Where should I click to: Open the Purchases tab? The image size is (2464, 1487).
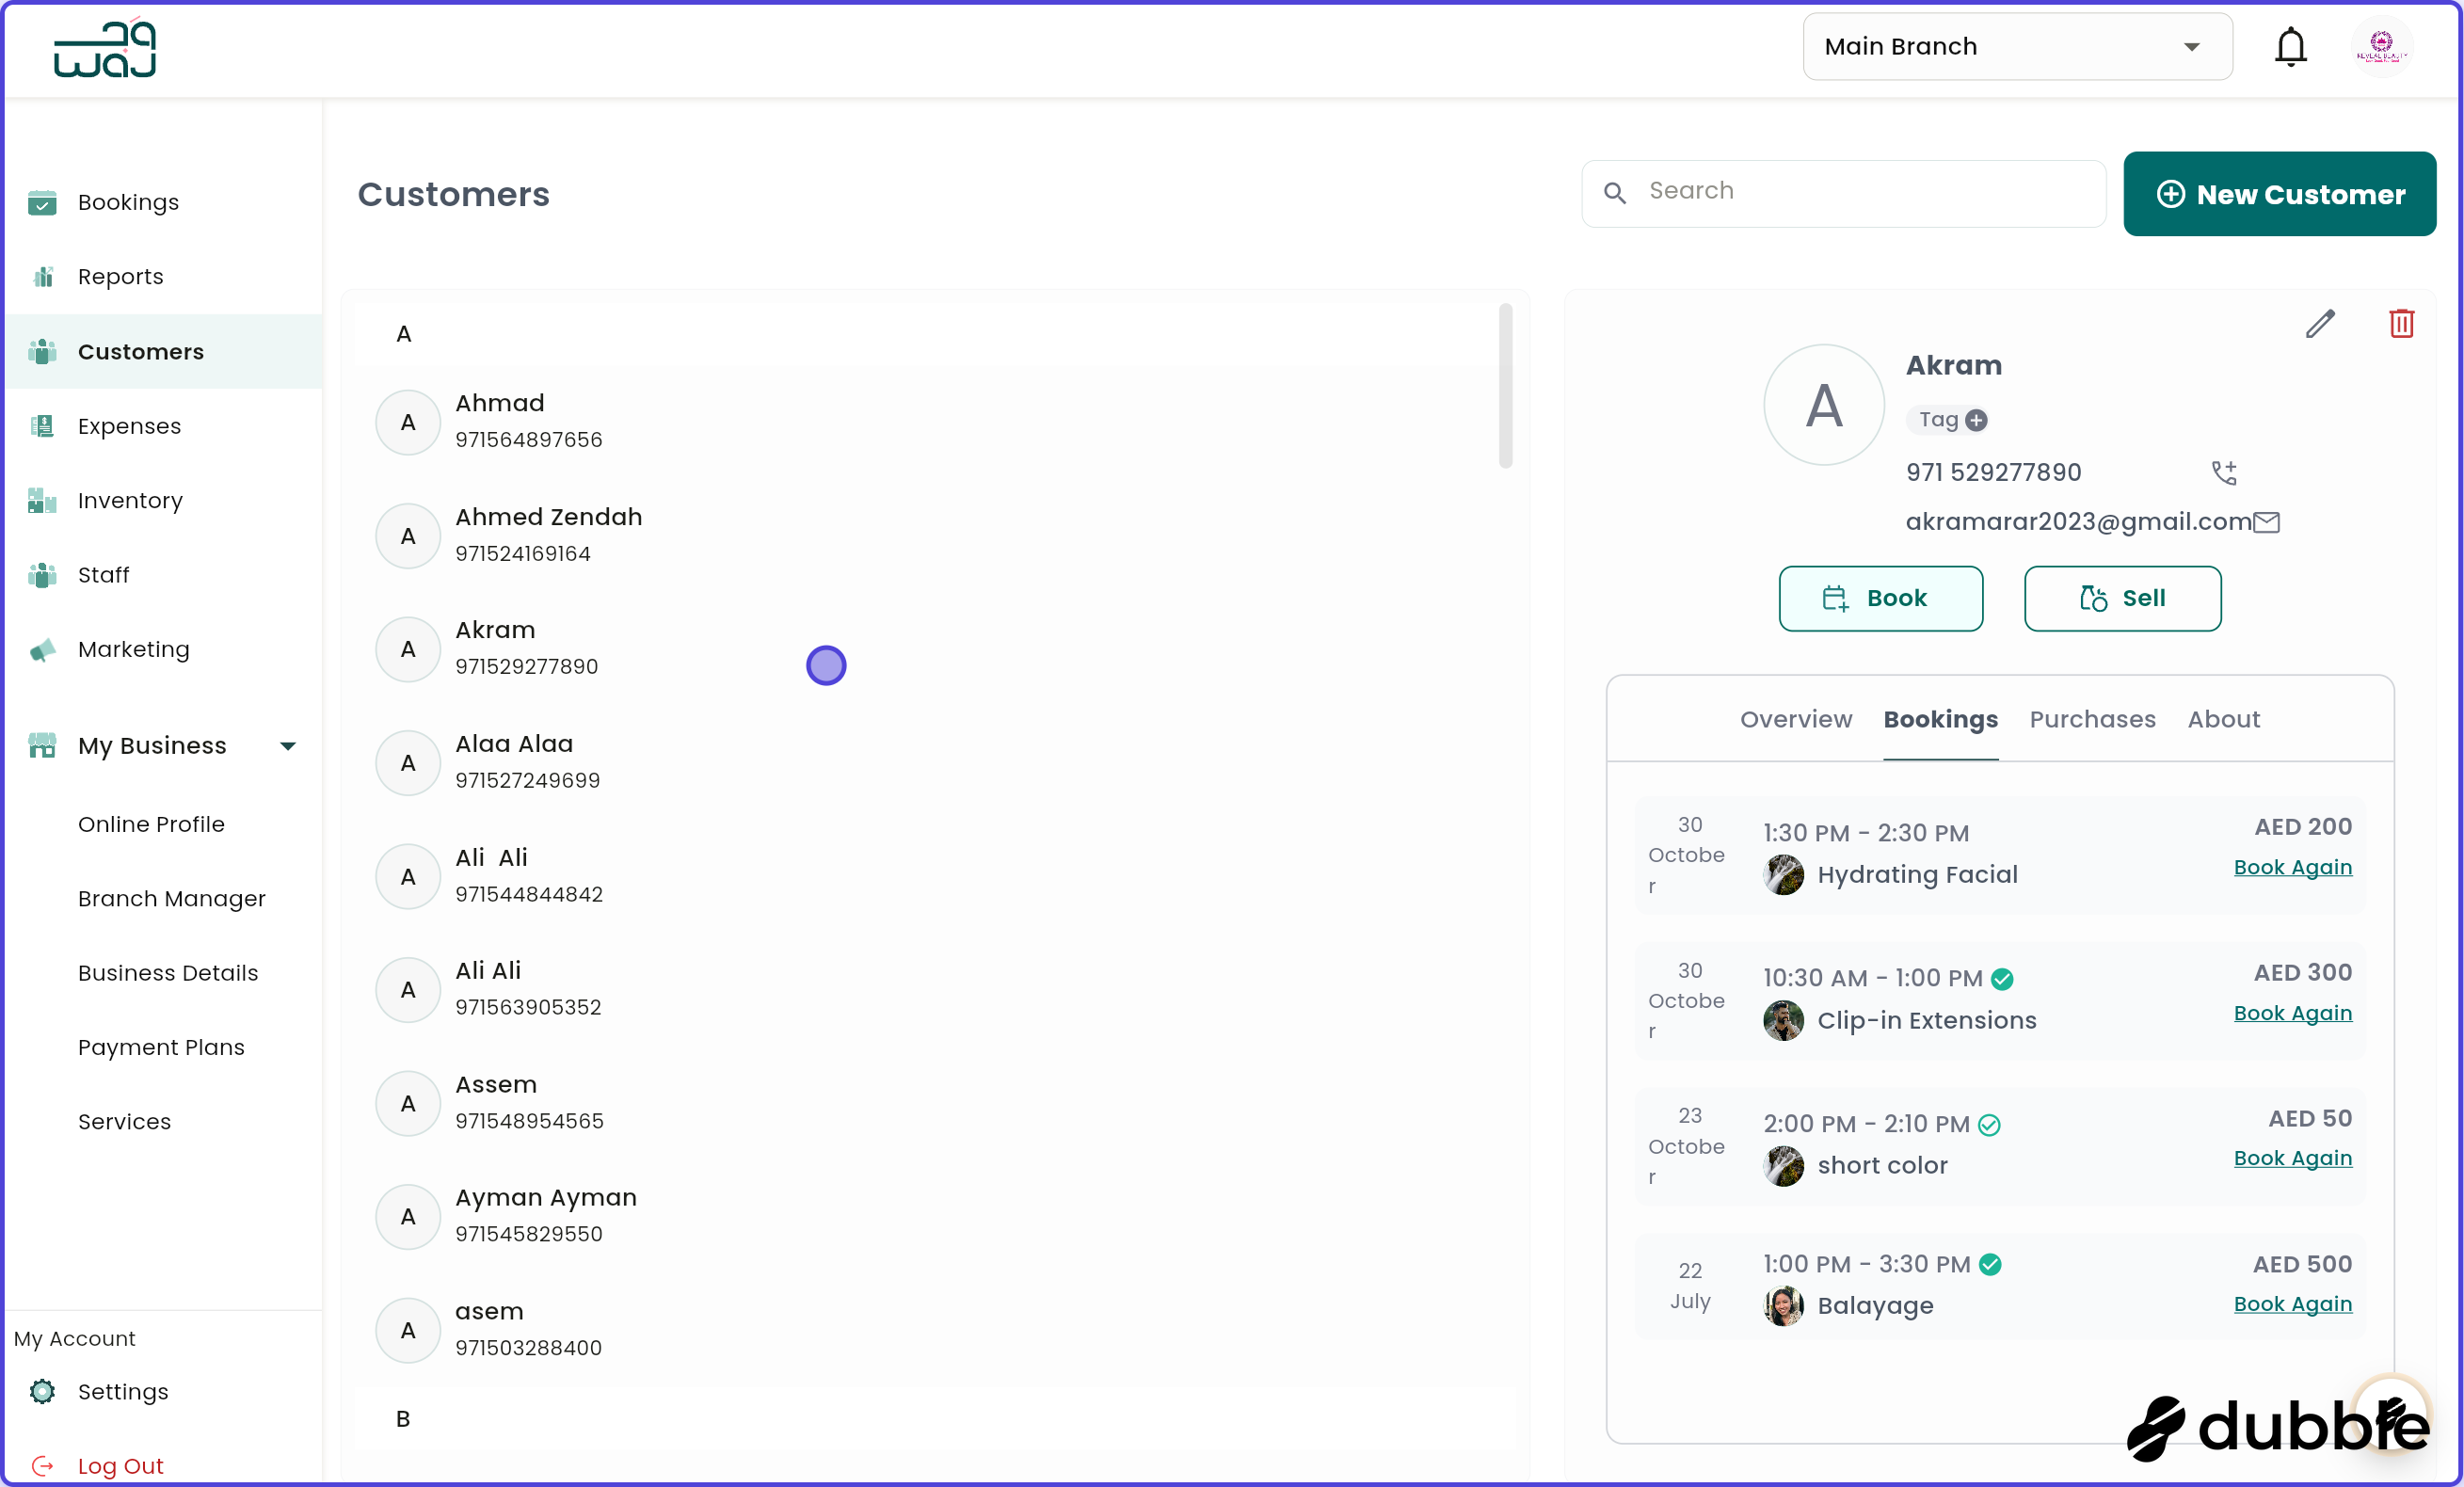pos(2093,719)
